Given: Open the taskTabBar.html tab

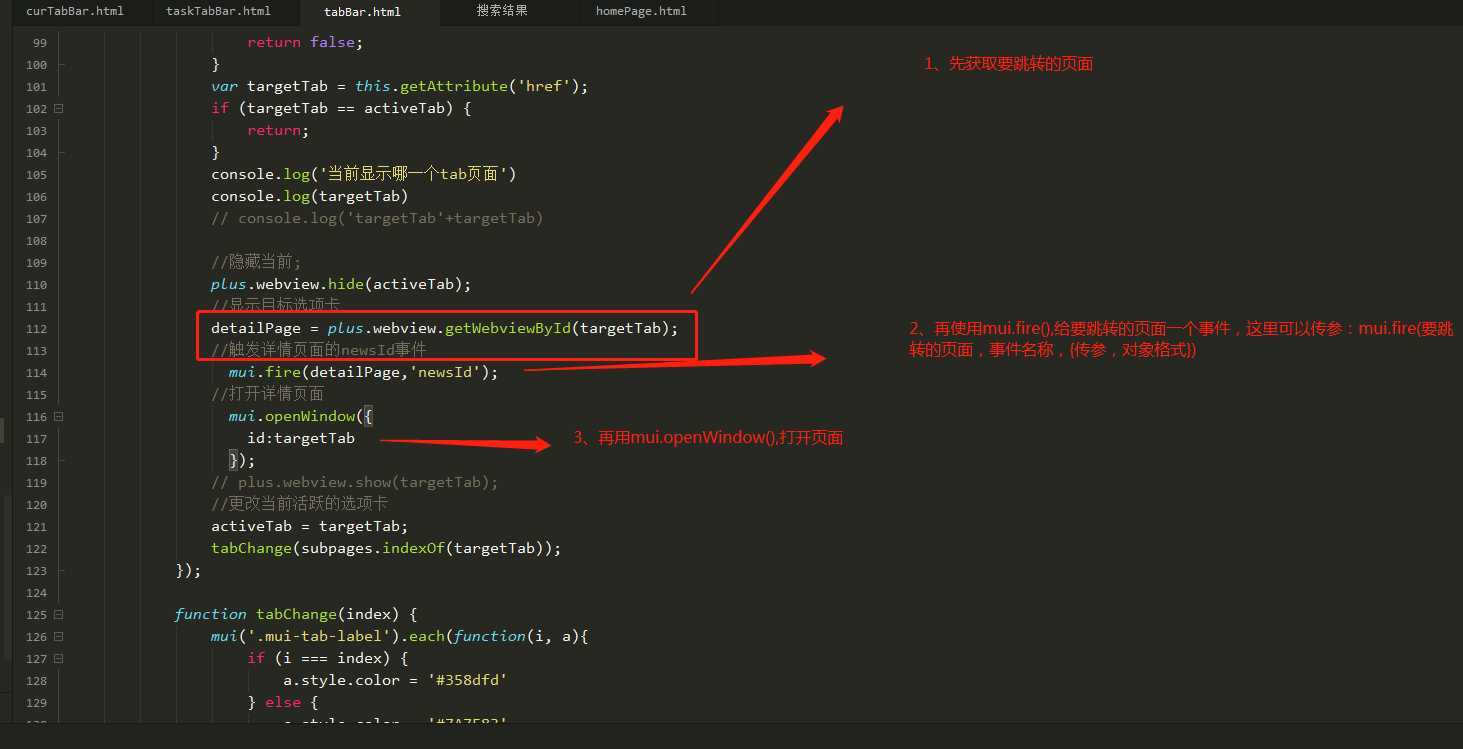Looking at the screenshot, I should tap(218, 11).
